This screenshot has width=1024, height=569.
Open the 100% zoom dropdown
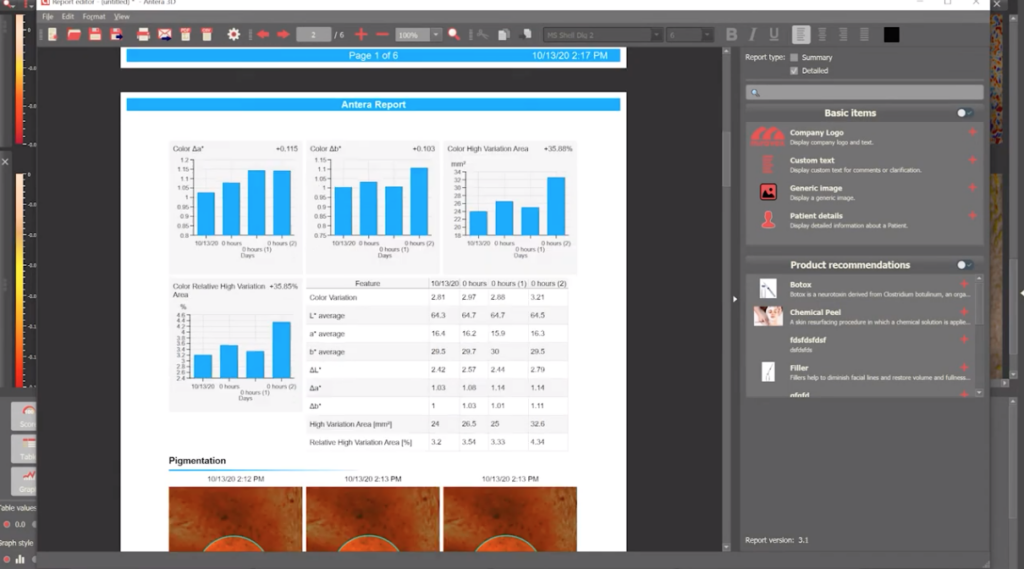tap(436, 35)
